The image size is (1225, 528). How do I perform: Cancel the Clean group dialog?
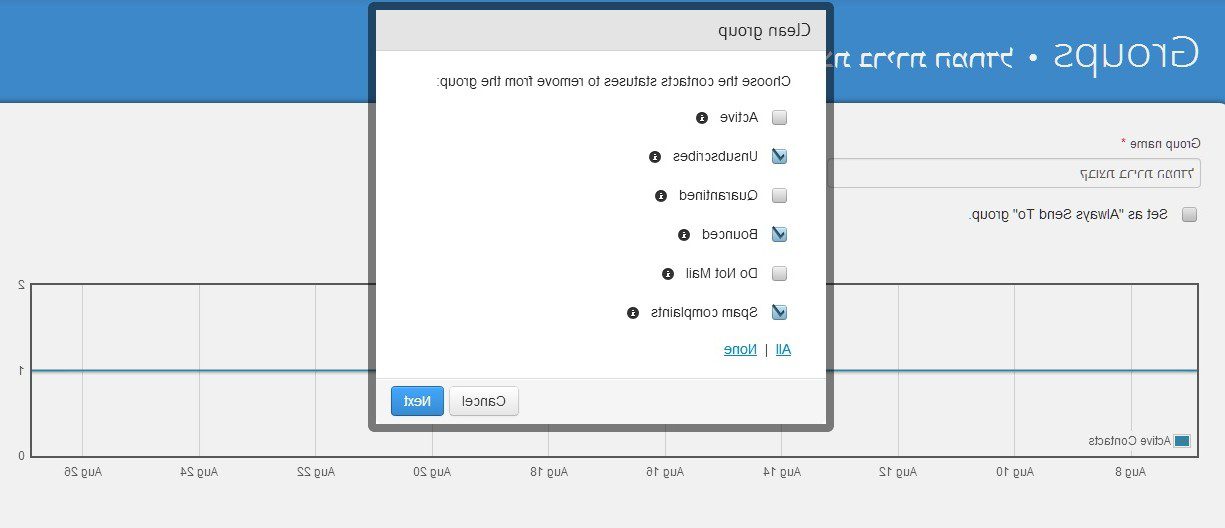tap(484, 401)
